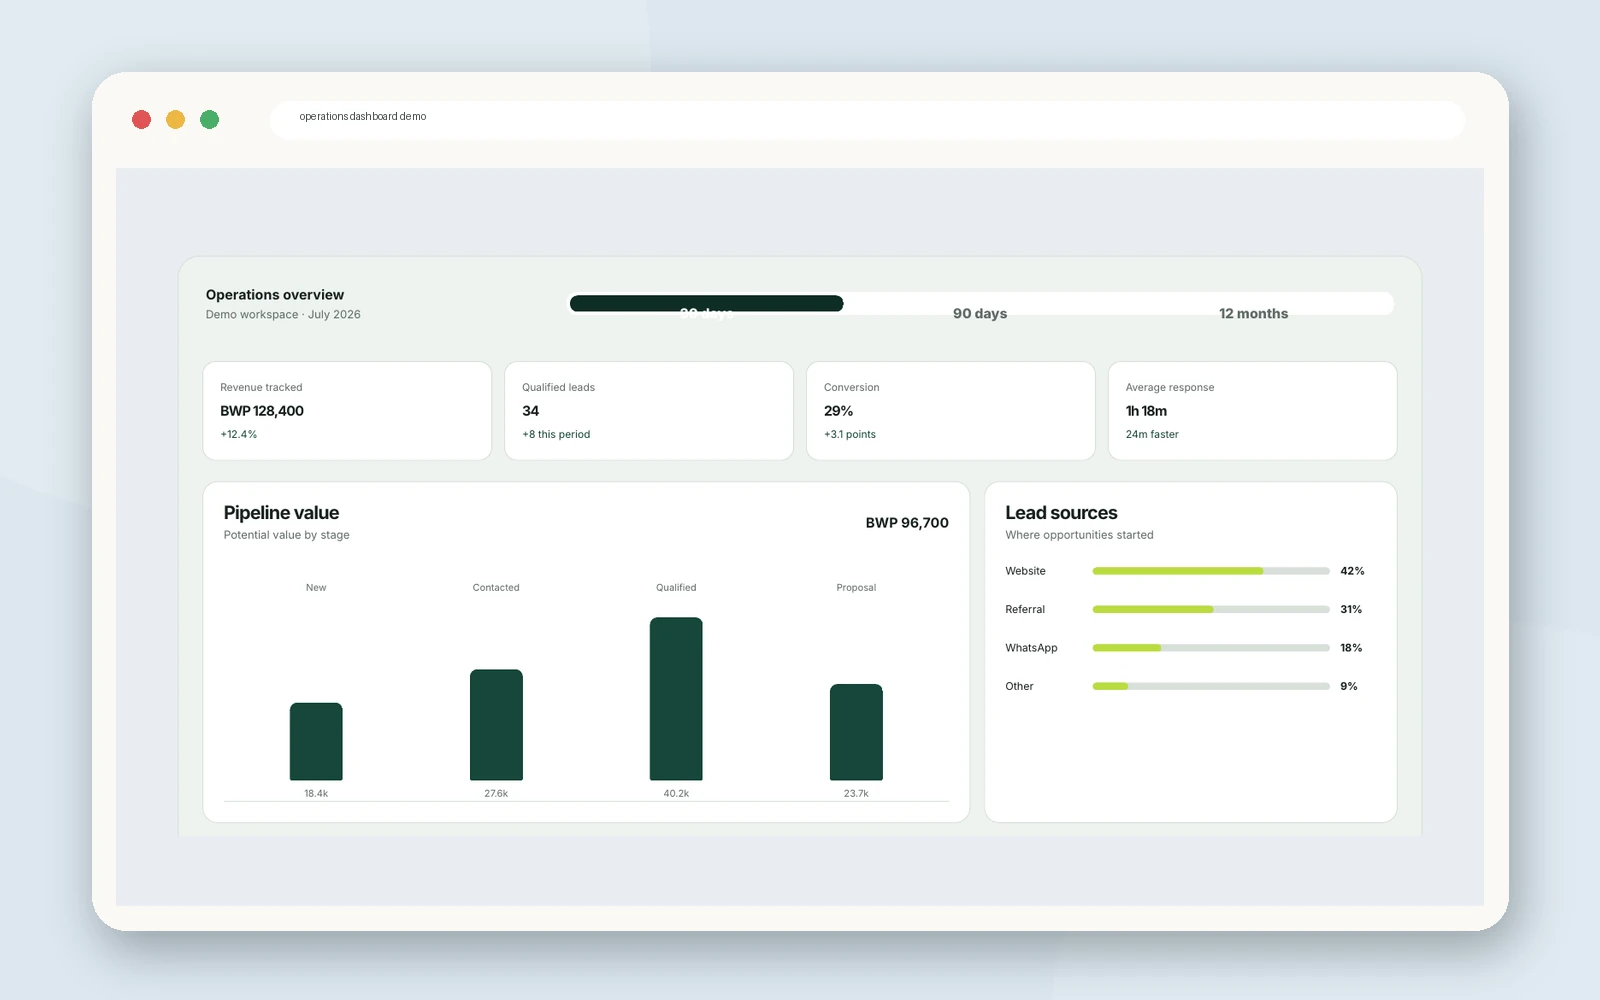Click the 23.7k bar value label
The width and height of the screenshot is (1600, 1000).
point(856,793)
